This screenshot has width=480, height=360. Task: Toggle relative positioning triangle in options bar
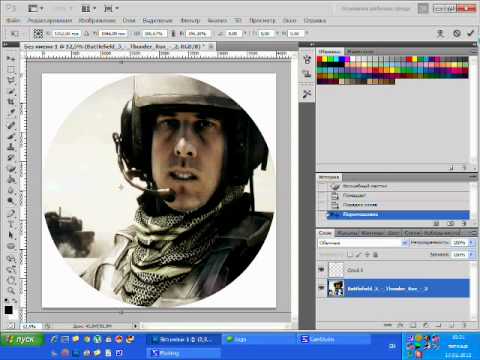coord(86,33)
